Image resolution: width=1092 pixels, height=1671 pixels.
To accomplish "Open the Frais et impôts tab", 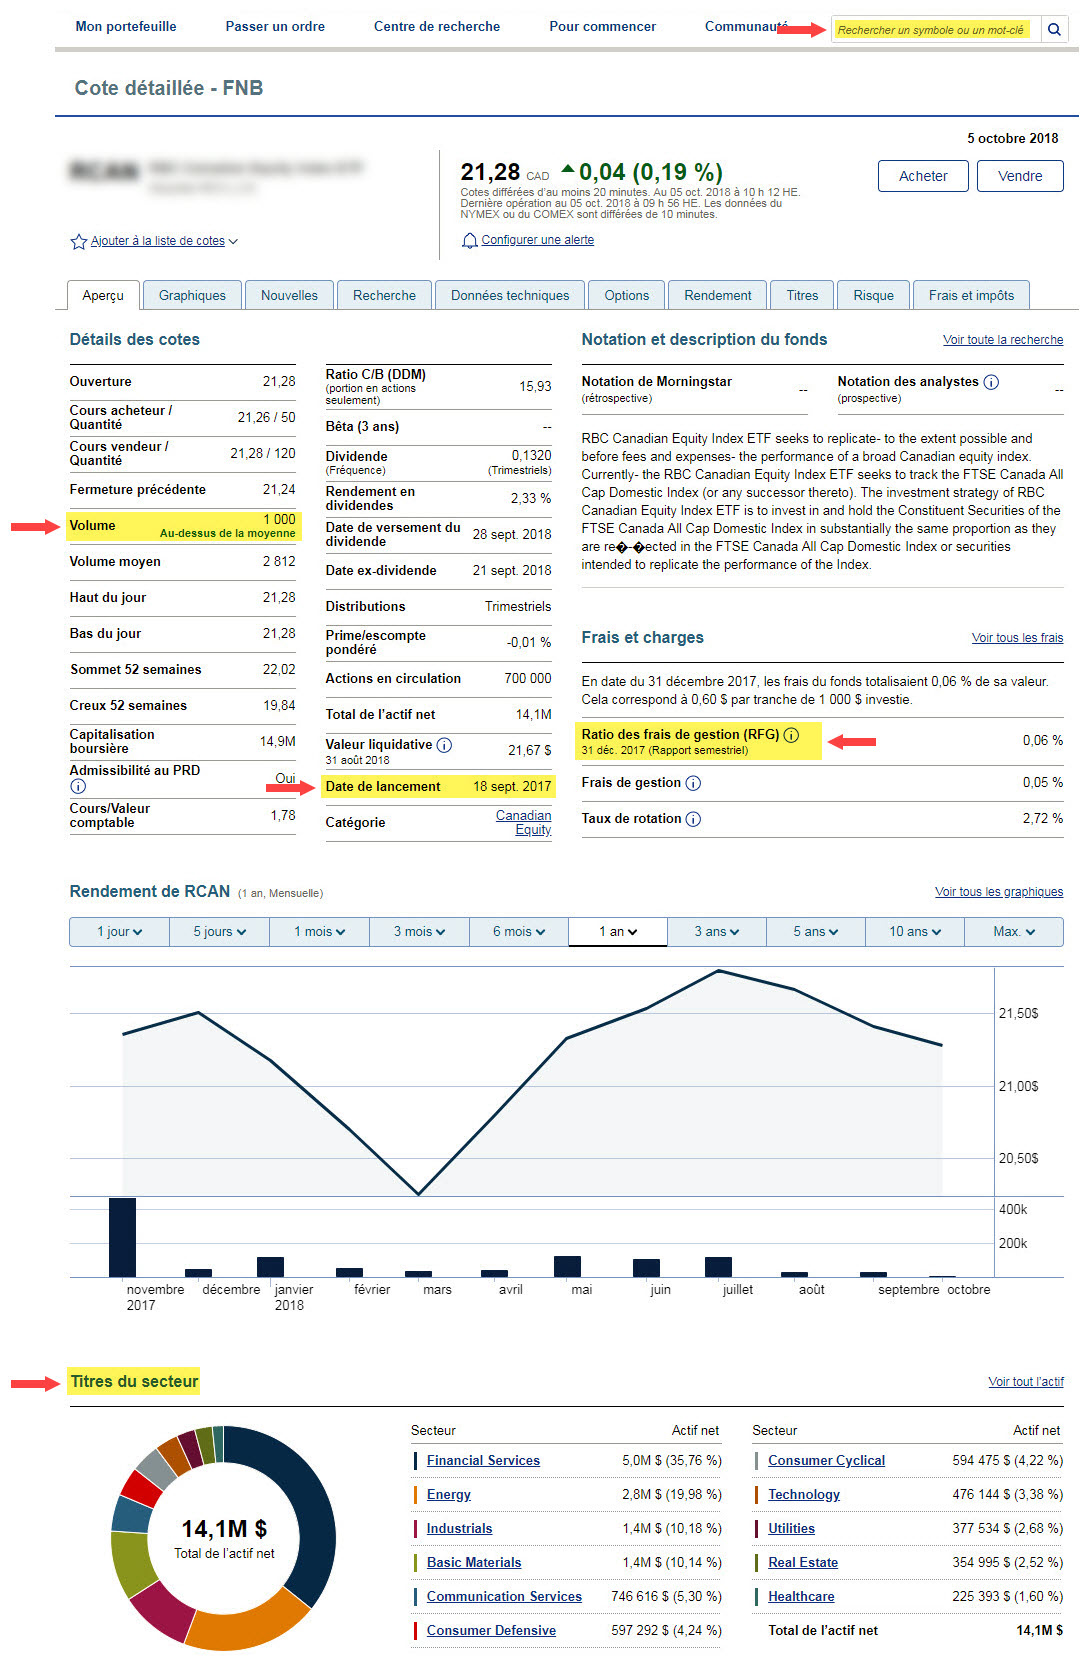I will tap(970, 296).
